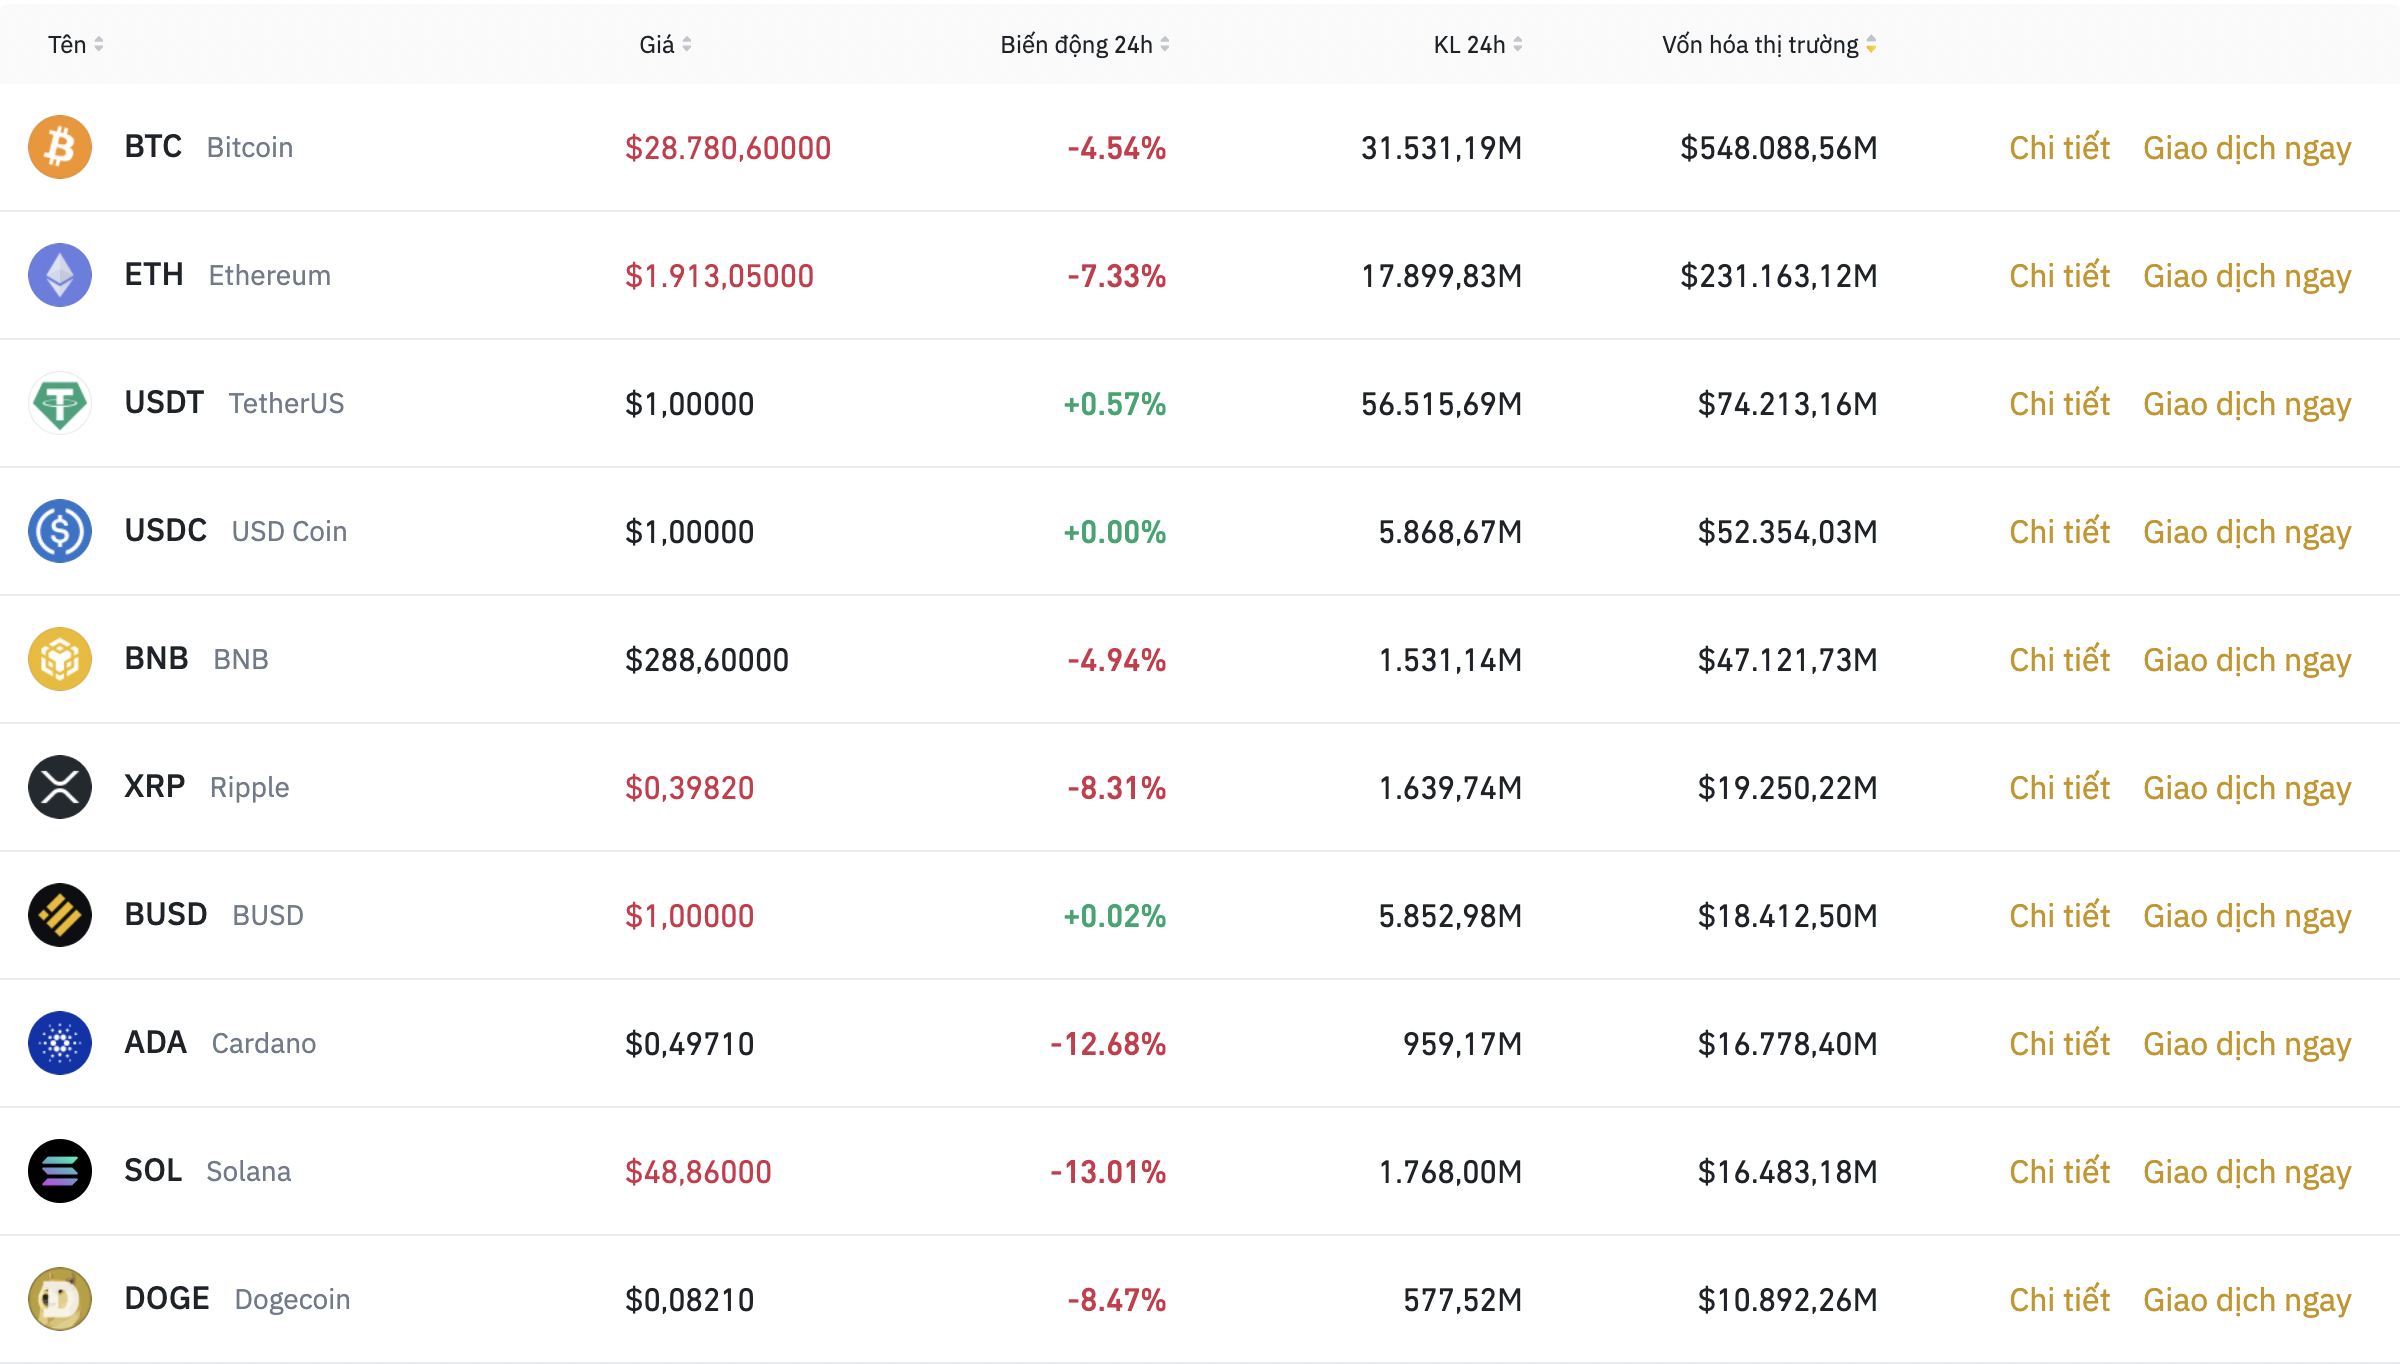The height and width of the screenshot is (1364, 2408).
Task: Click the BNB logo icon
Action: tap(59, 659)
